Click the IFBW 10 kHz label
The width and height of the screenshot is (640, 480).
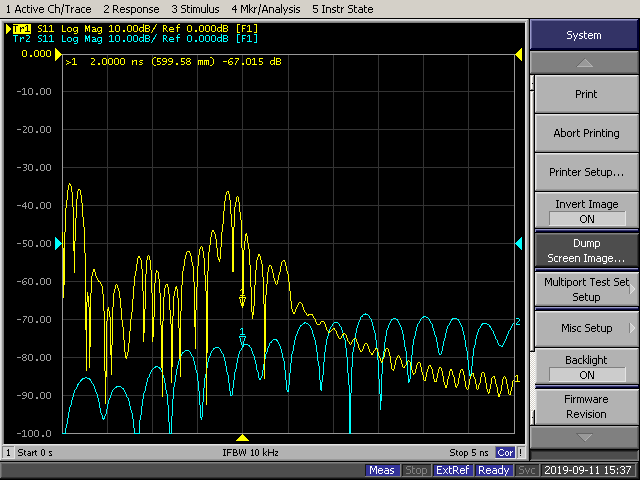pos(250,453)
